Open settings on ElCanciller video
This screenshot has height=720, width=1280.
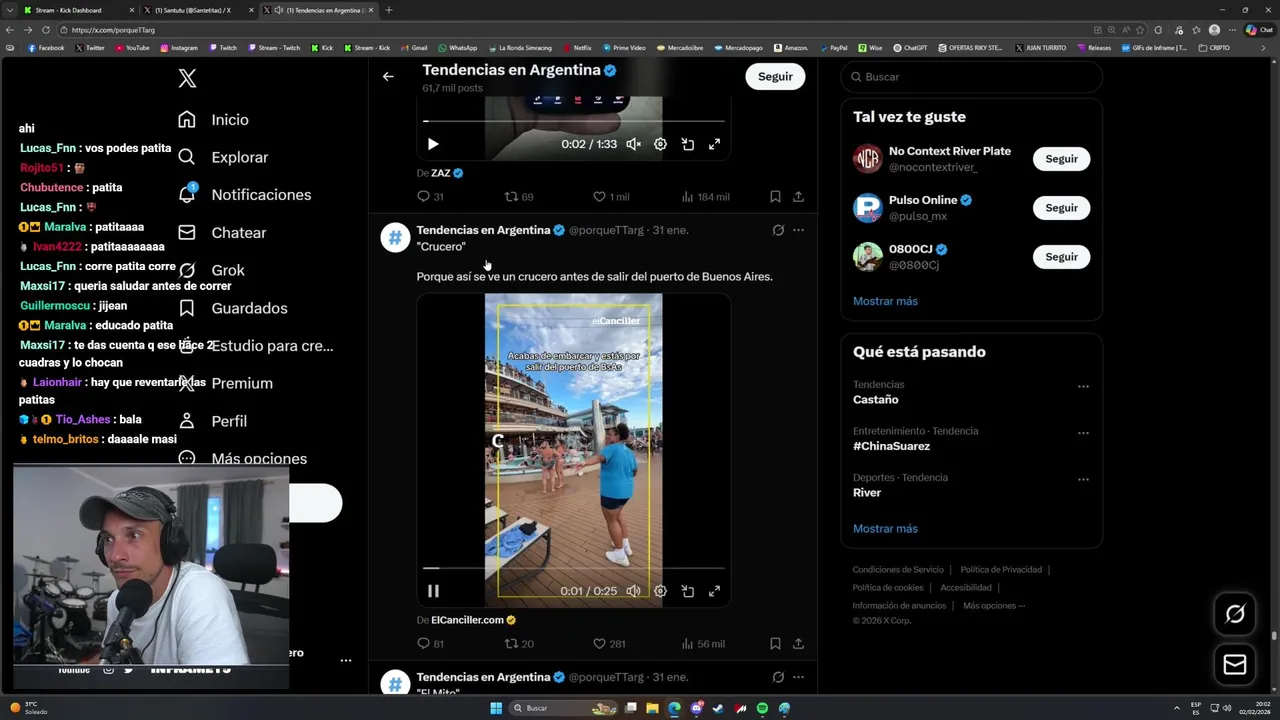click(660, 591)
